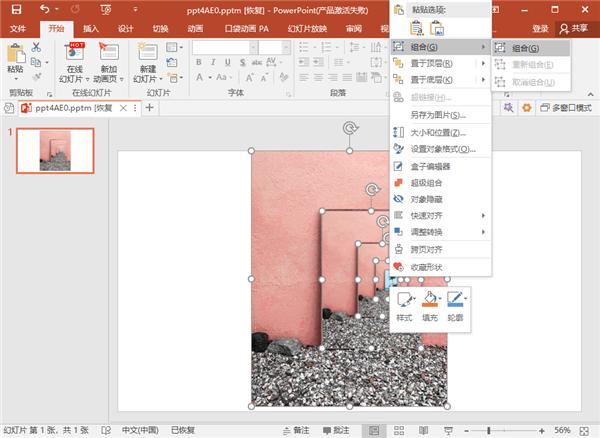The width and height of the screenshot is (600, 438).
Task: Open 设置对象格式(O)...
Action: [440, 149]
